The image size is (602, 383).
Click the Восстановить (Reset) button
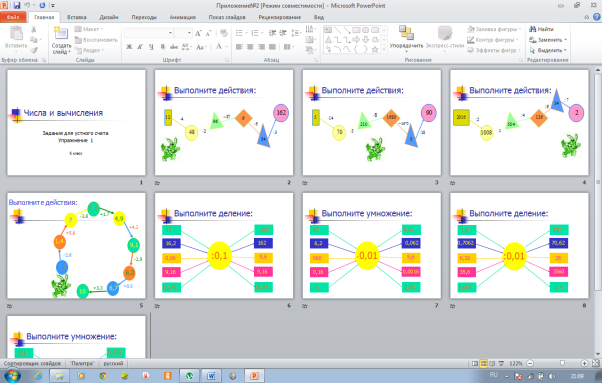point(96,40)
